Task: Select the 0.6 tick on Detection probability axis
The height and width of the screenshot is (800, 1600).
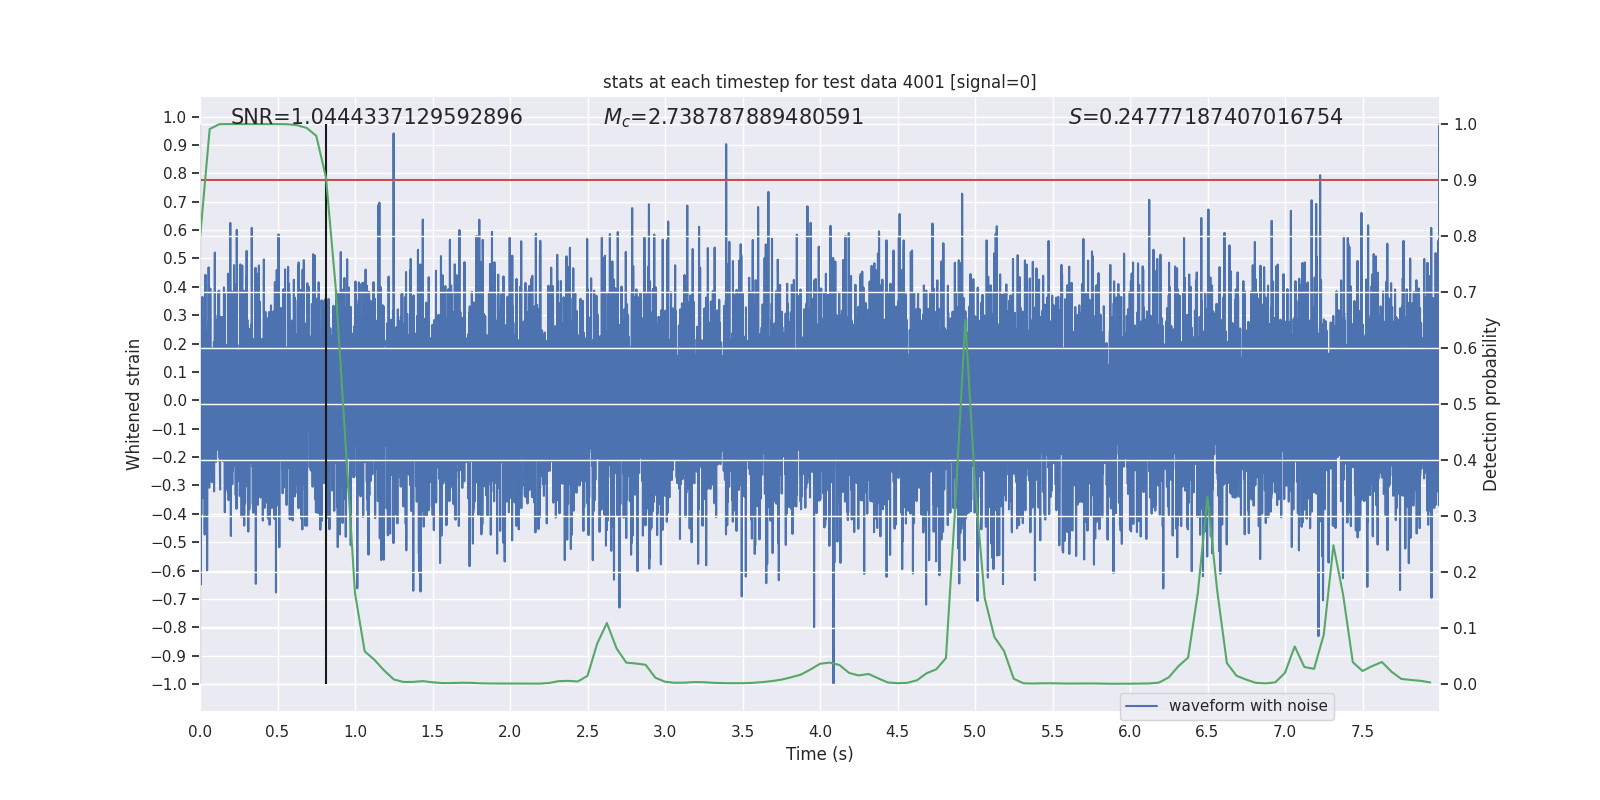Action: point(1465,348)
